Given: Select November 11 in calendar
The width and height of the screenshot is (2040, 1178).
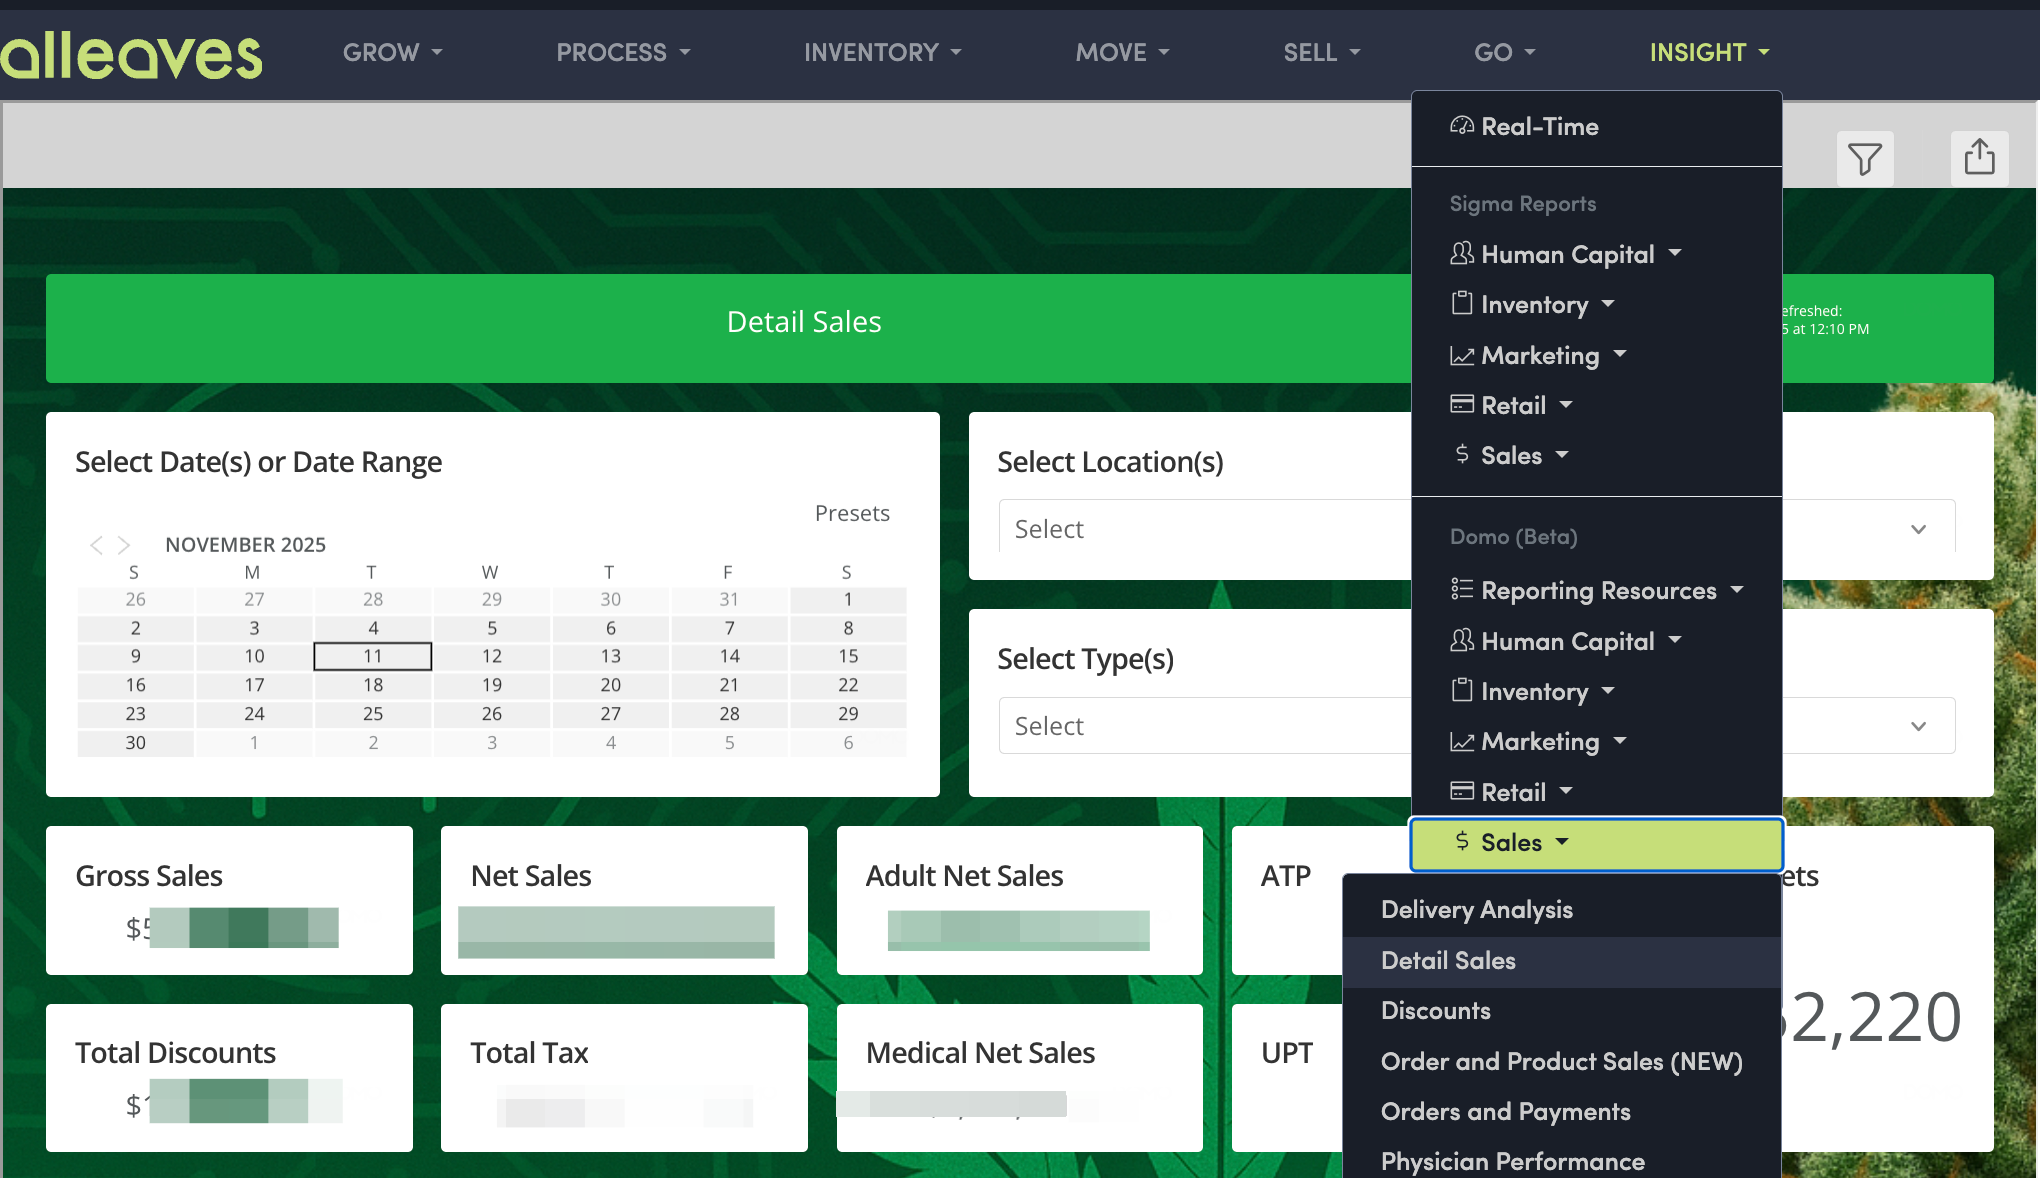Looking at the screenshot, I should [373, 656].
